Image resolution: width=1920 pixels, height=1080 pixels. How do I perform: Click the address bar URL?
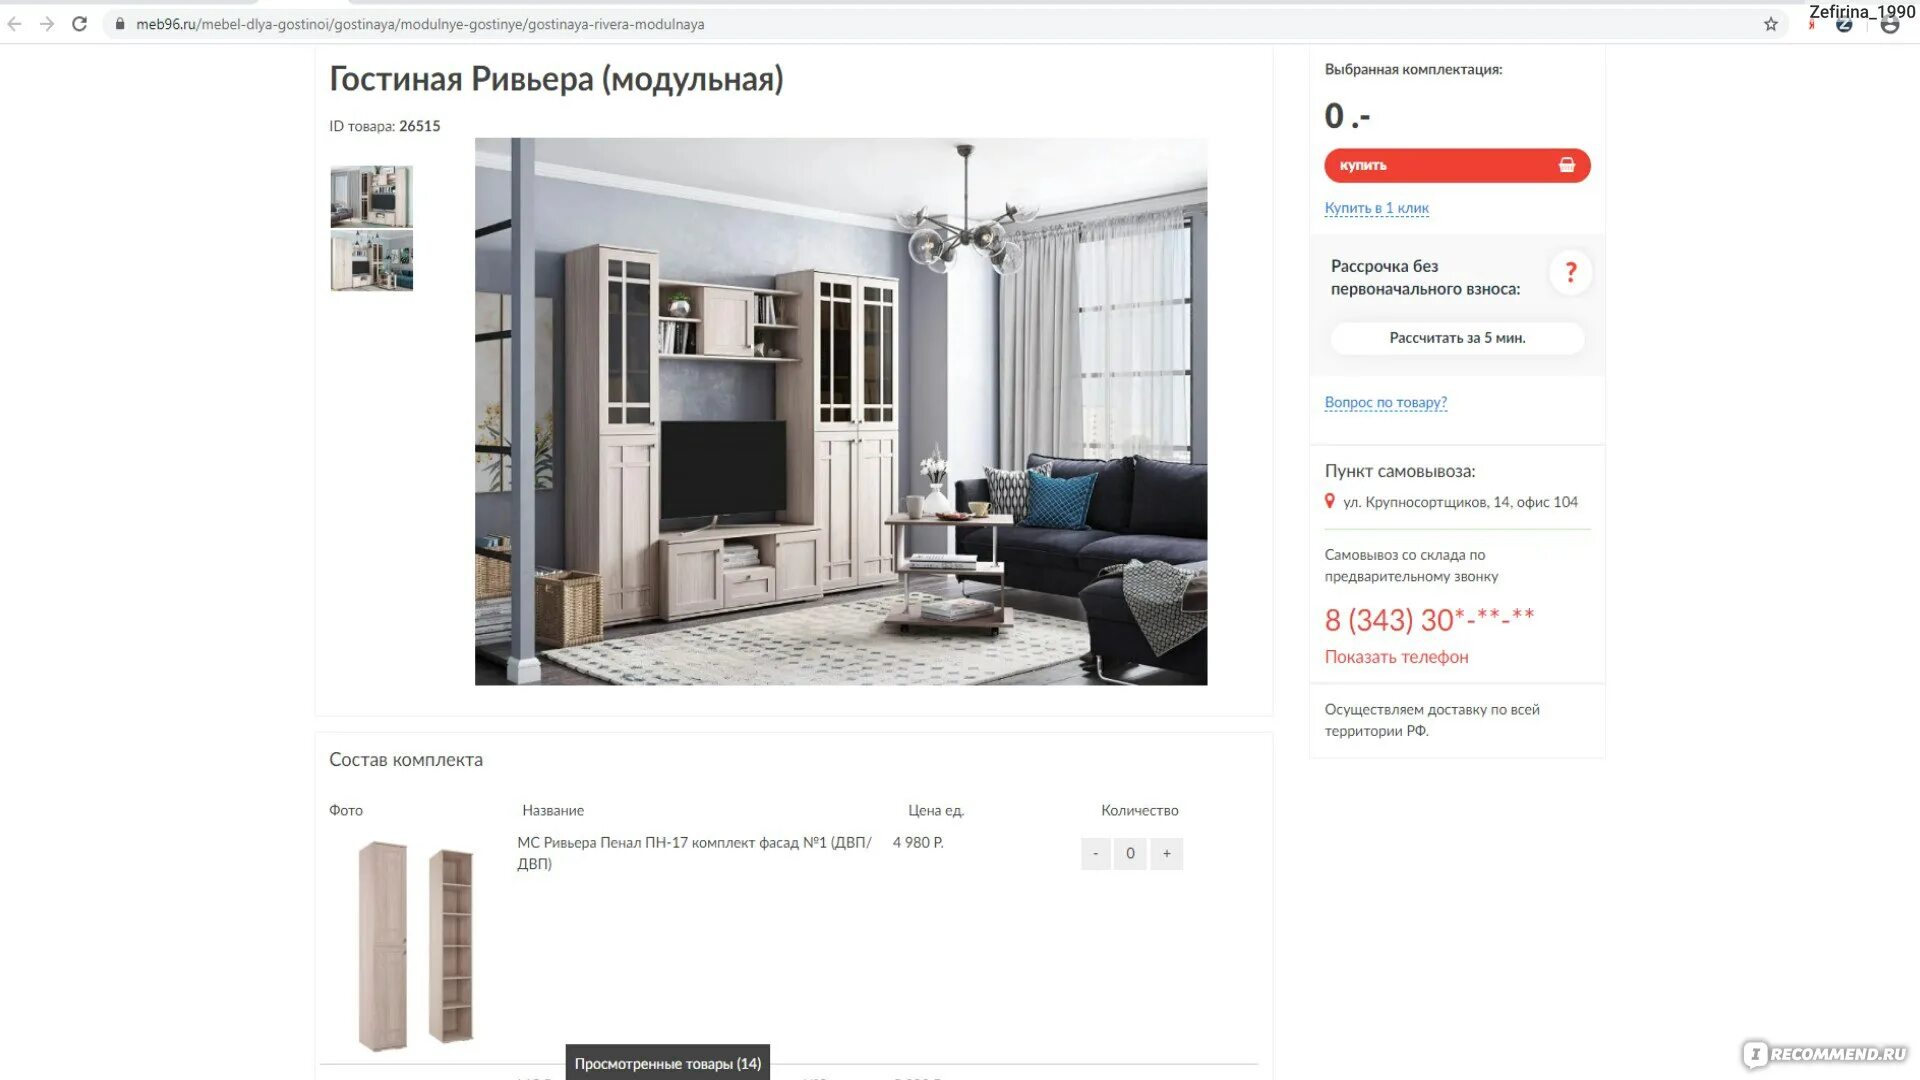click(x=420, y=24)
